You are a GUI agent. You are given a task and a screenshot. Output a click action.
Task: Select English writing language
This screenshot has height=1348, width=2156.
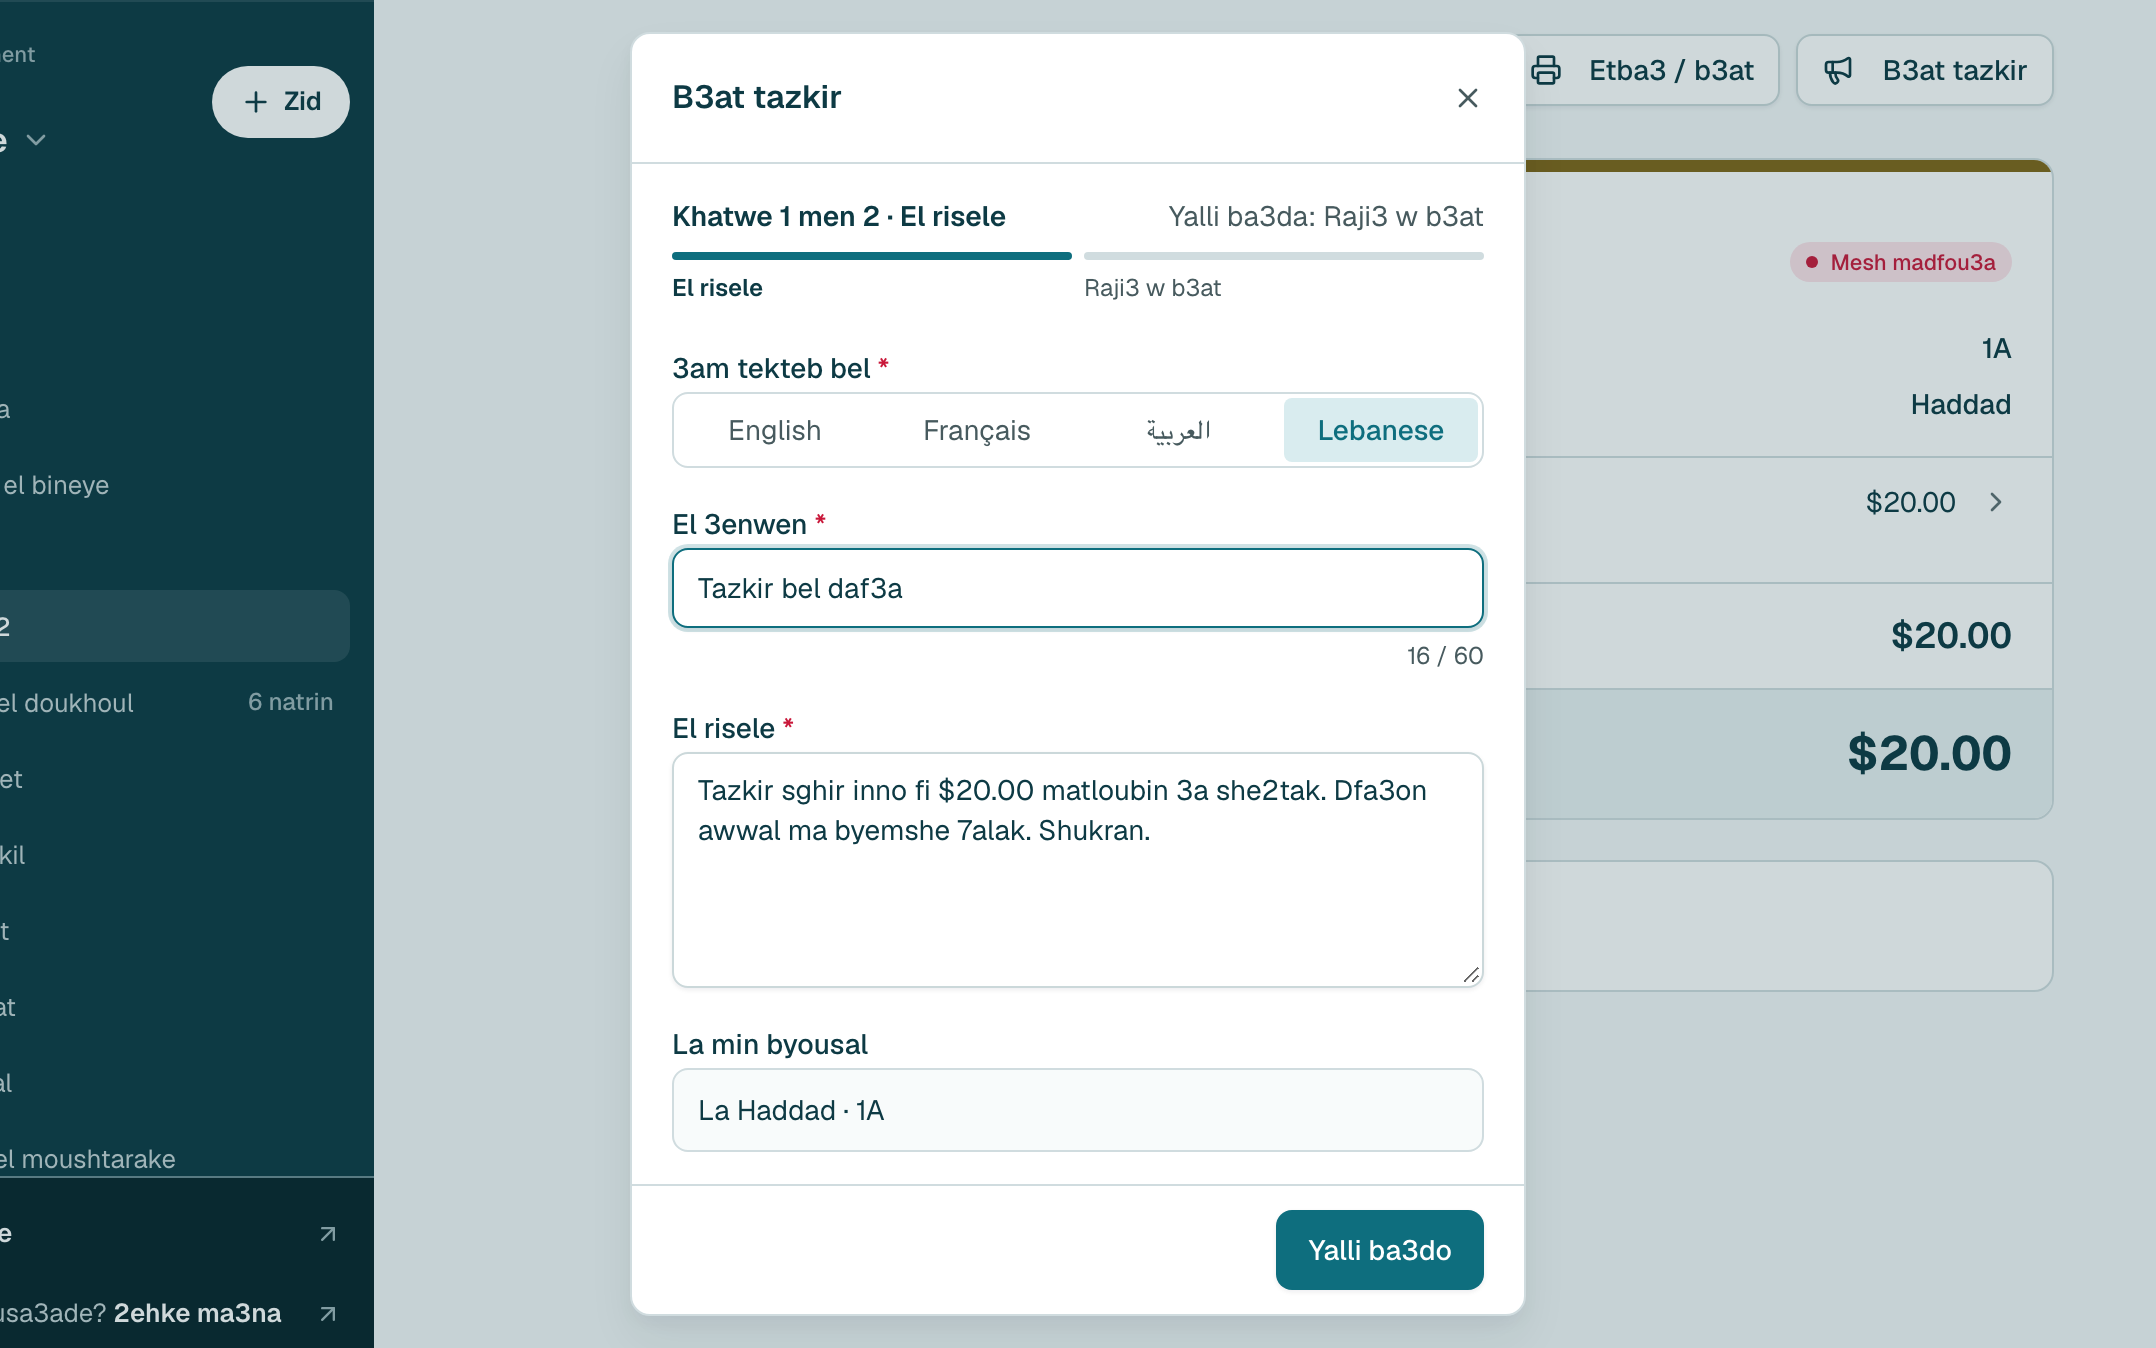(x=775, y=430)
